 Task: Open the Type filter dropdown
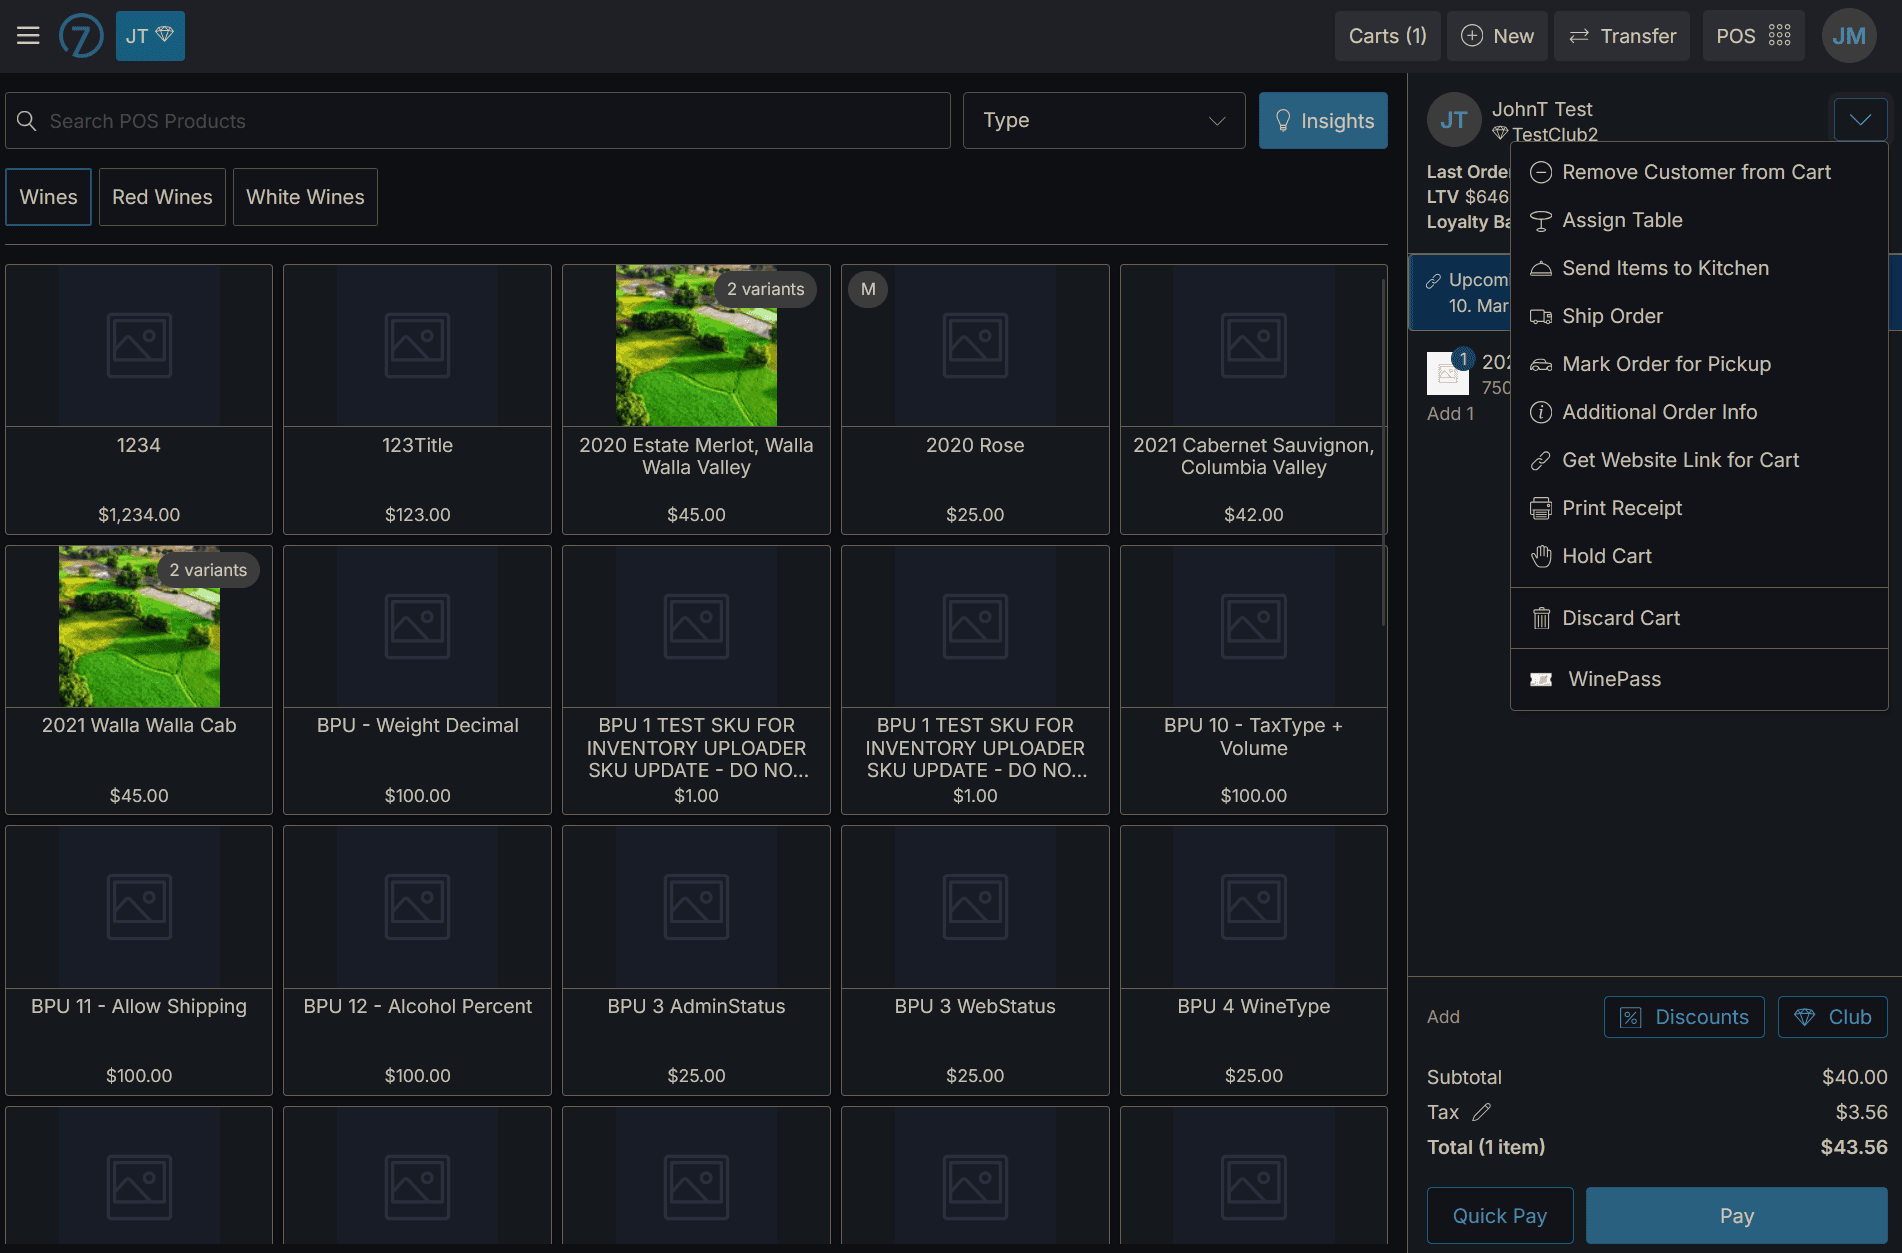1103,120
